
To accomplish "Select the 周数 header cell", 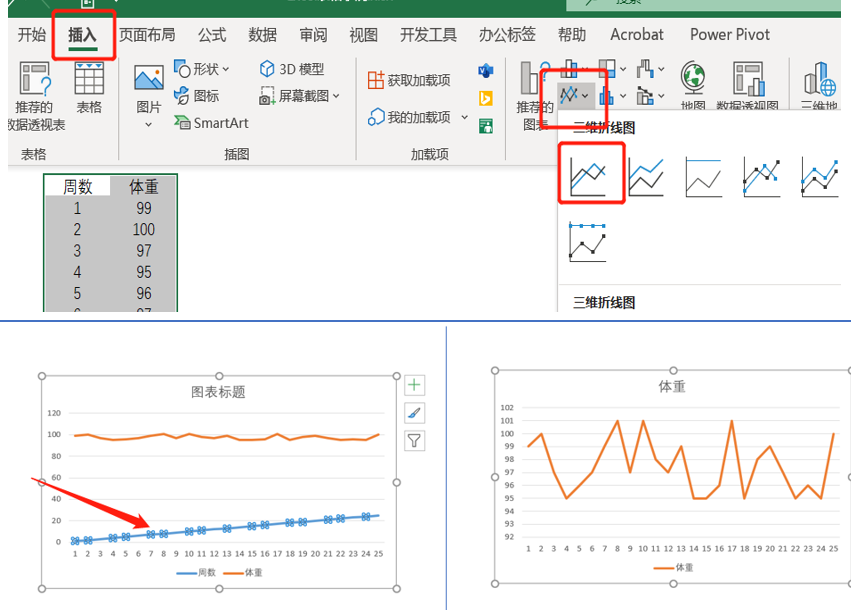I will [x=78, y=187].
